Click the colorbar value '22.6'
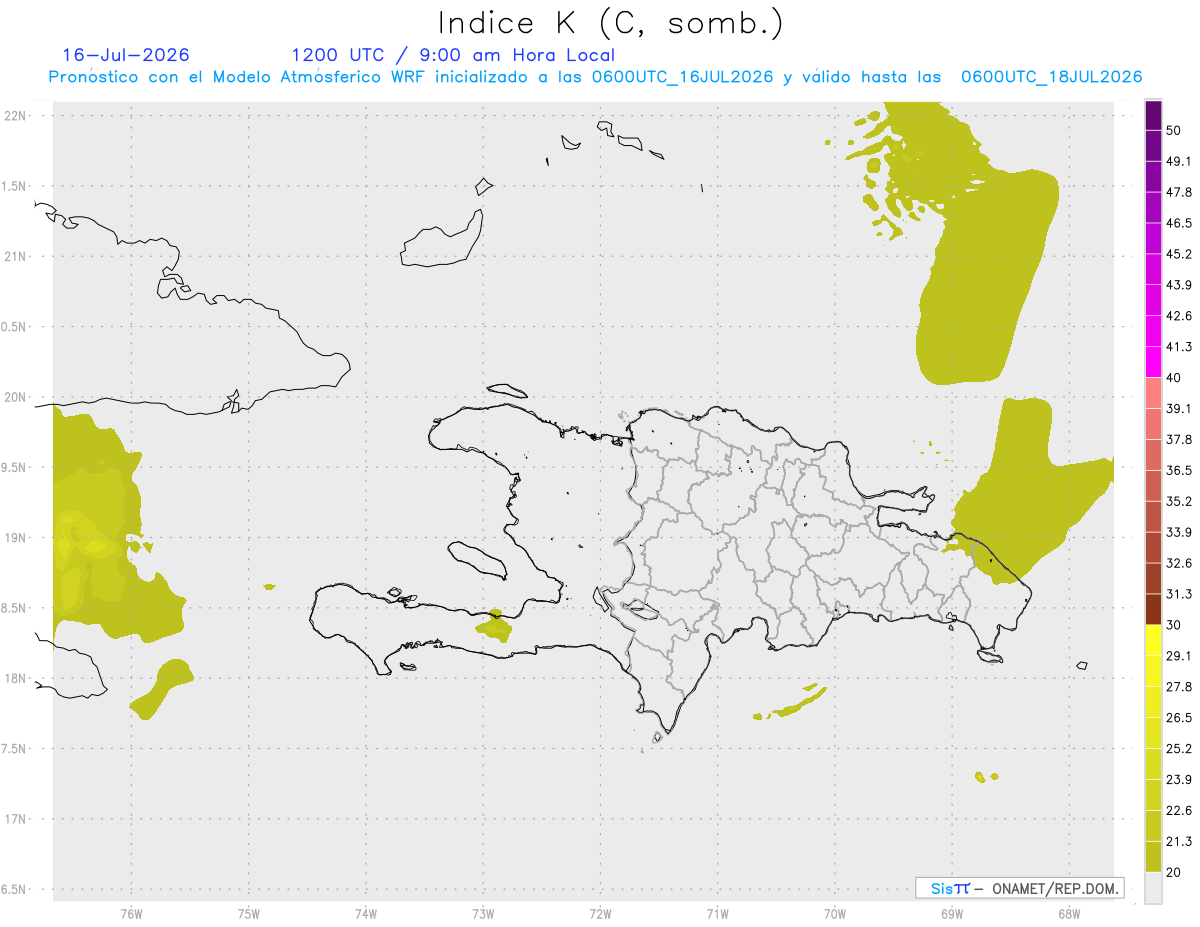Viewport: 1200px width, 927px height. tap(1179, 810)
